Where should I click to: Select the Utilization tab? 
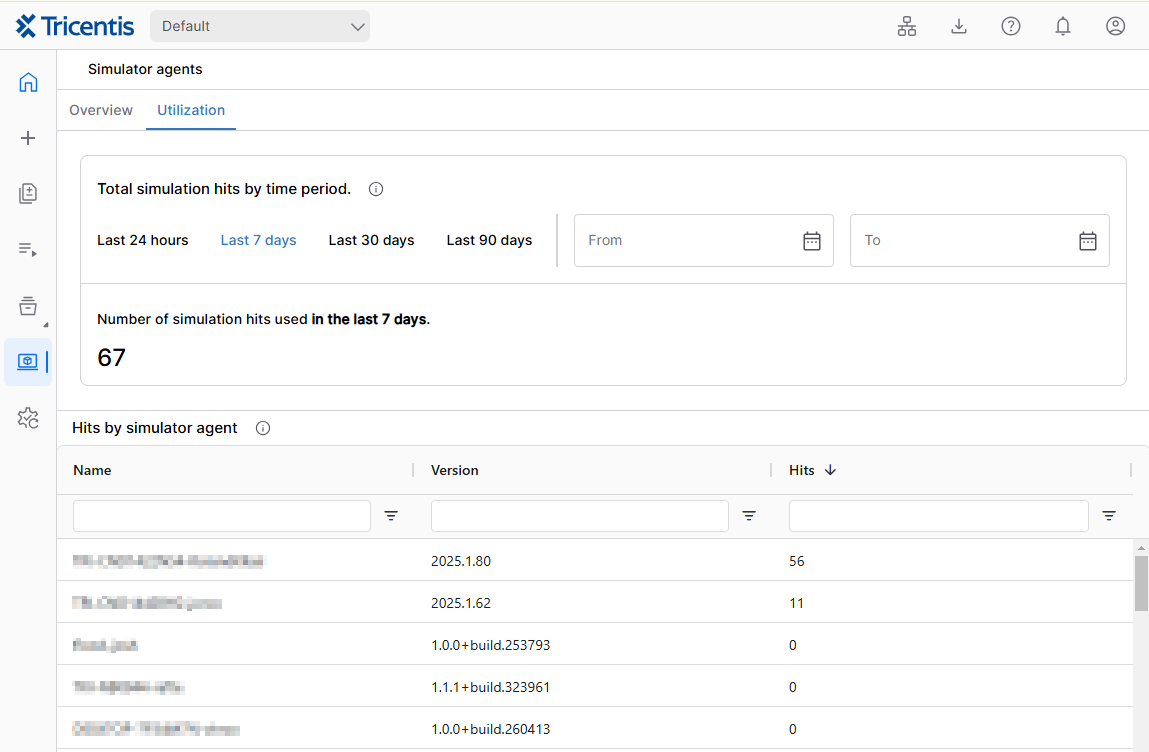pos(191,110)
